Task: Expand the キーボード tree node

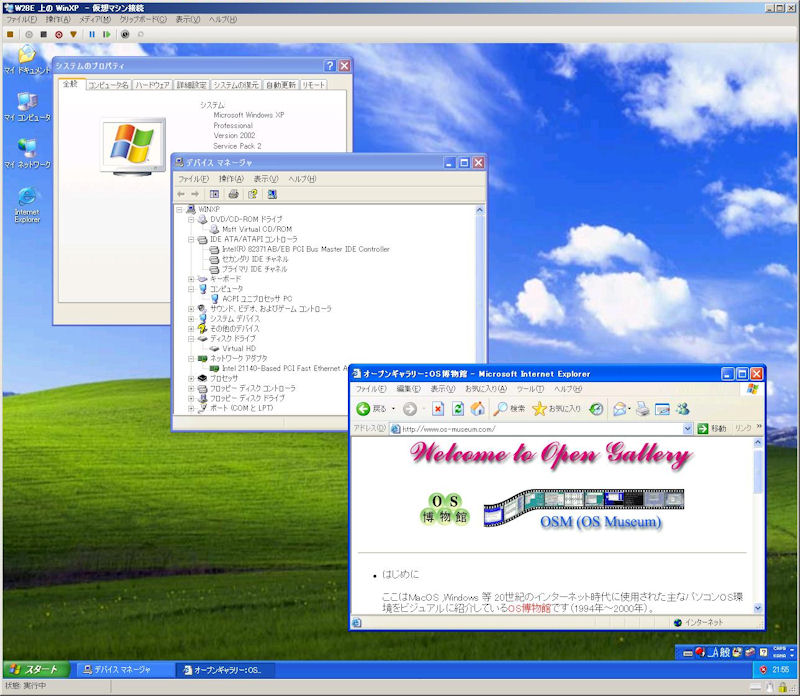Action: (x=191, y=279)
